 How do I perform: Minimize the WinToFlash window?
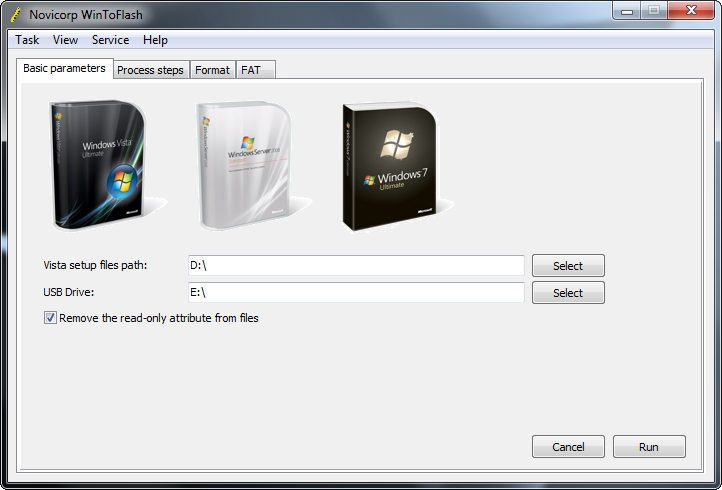pos(626,11)
